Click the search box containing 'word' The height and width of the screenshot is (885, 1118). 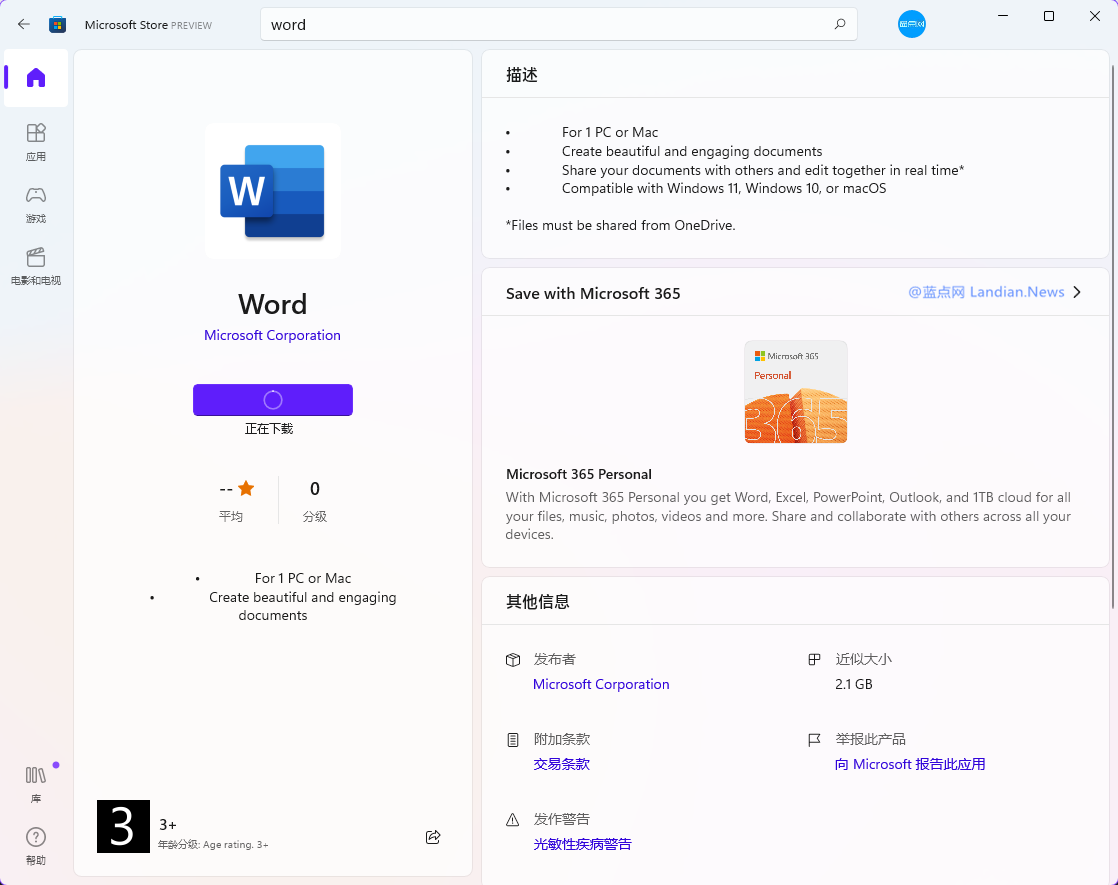click(550, 24)
